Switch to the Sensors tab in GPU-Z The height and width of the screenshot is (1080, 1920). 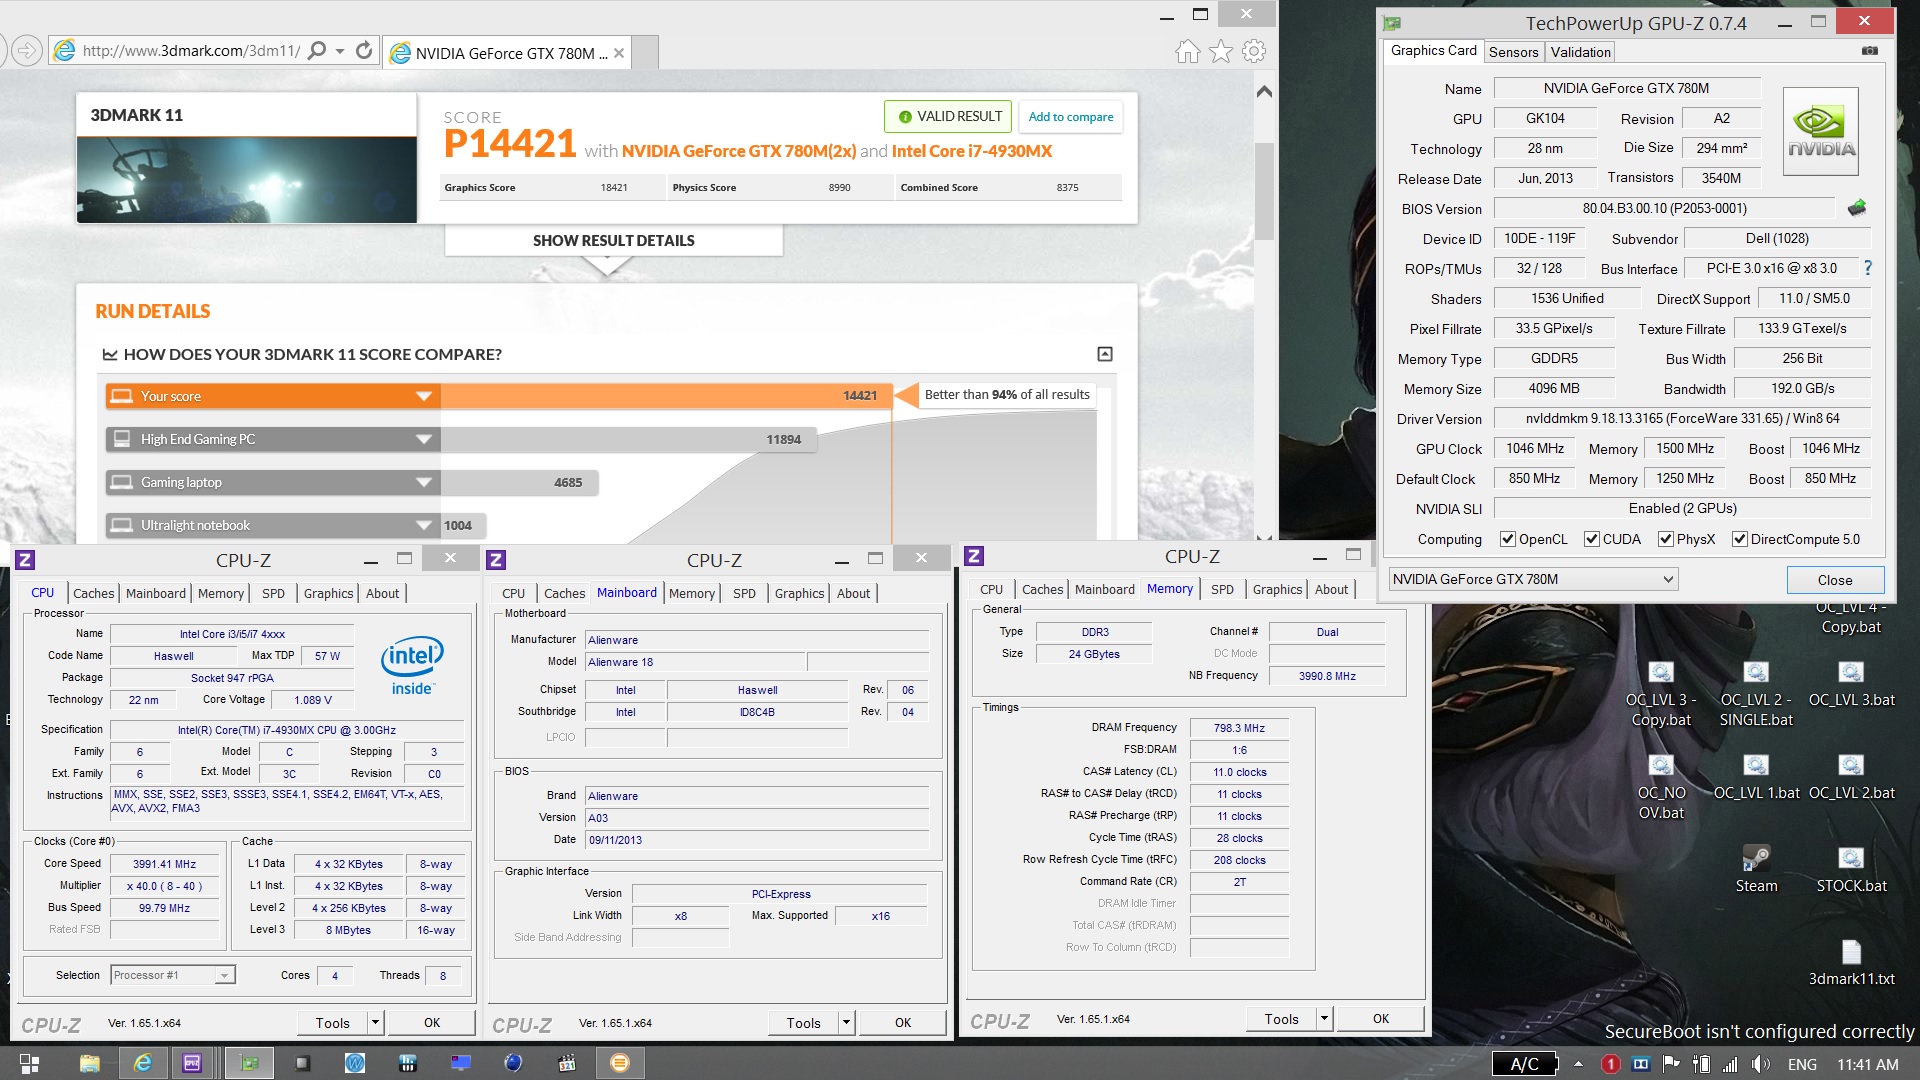pos(1513,52)
